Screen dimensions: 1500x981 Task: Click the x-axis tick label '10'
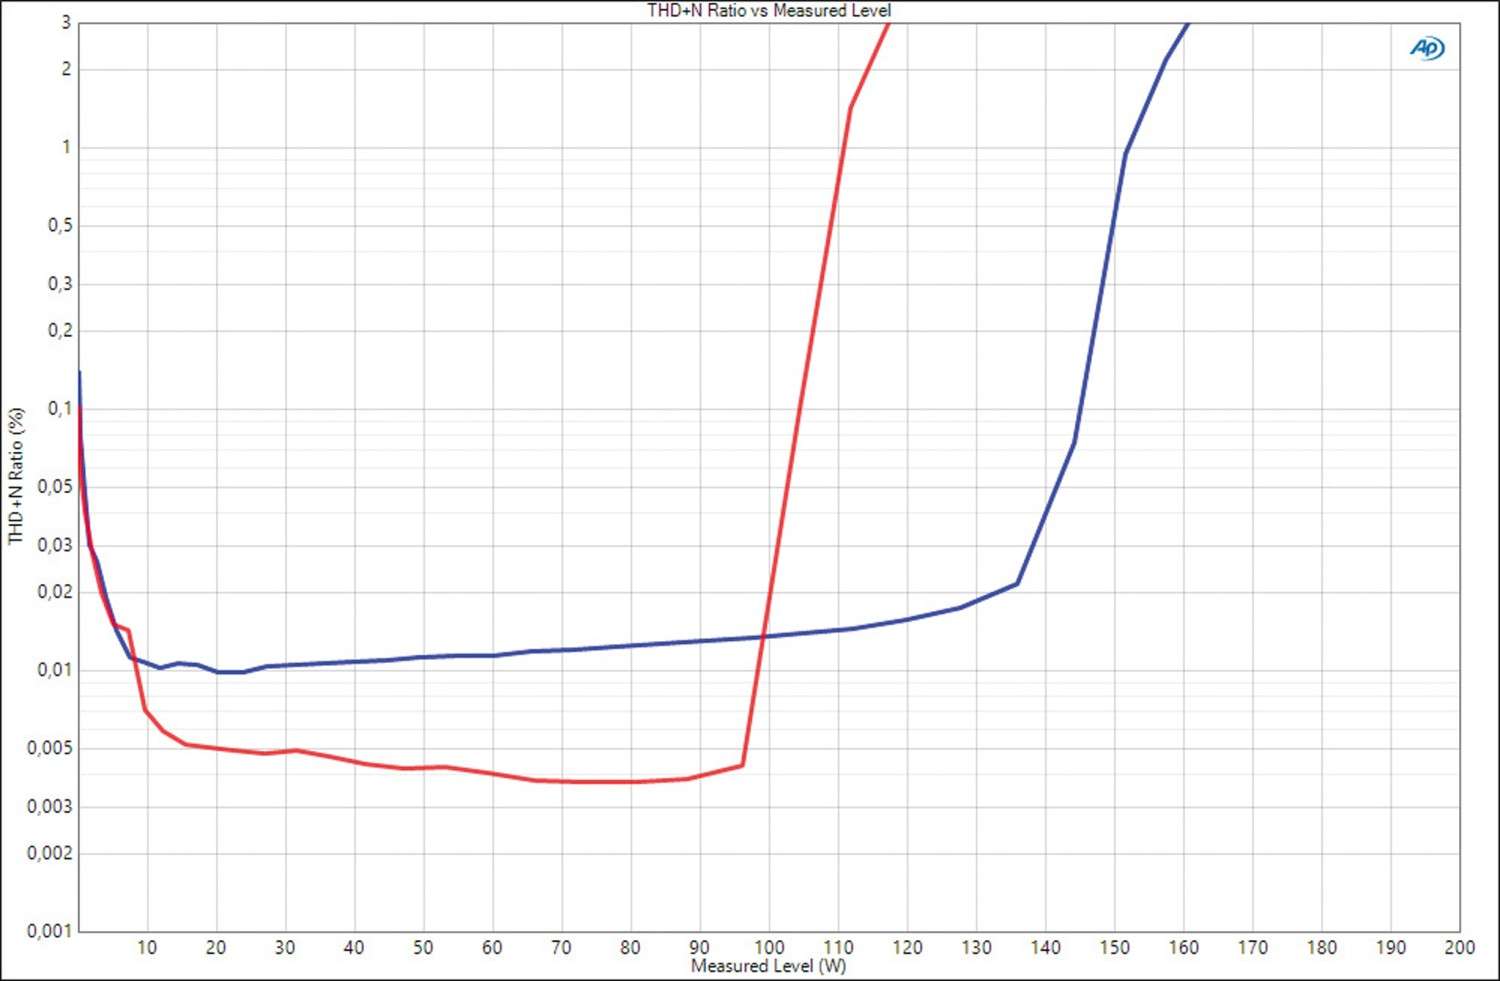147,947
